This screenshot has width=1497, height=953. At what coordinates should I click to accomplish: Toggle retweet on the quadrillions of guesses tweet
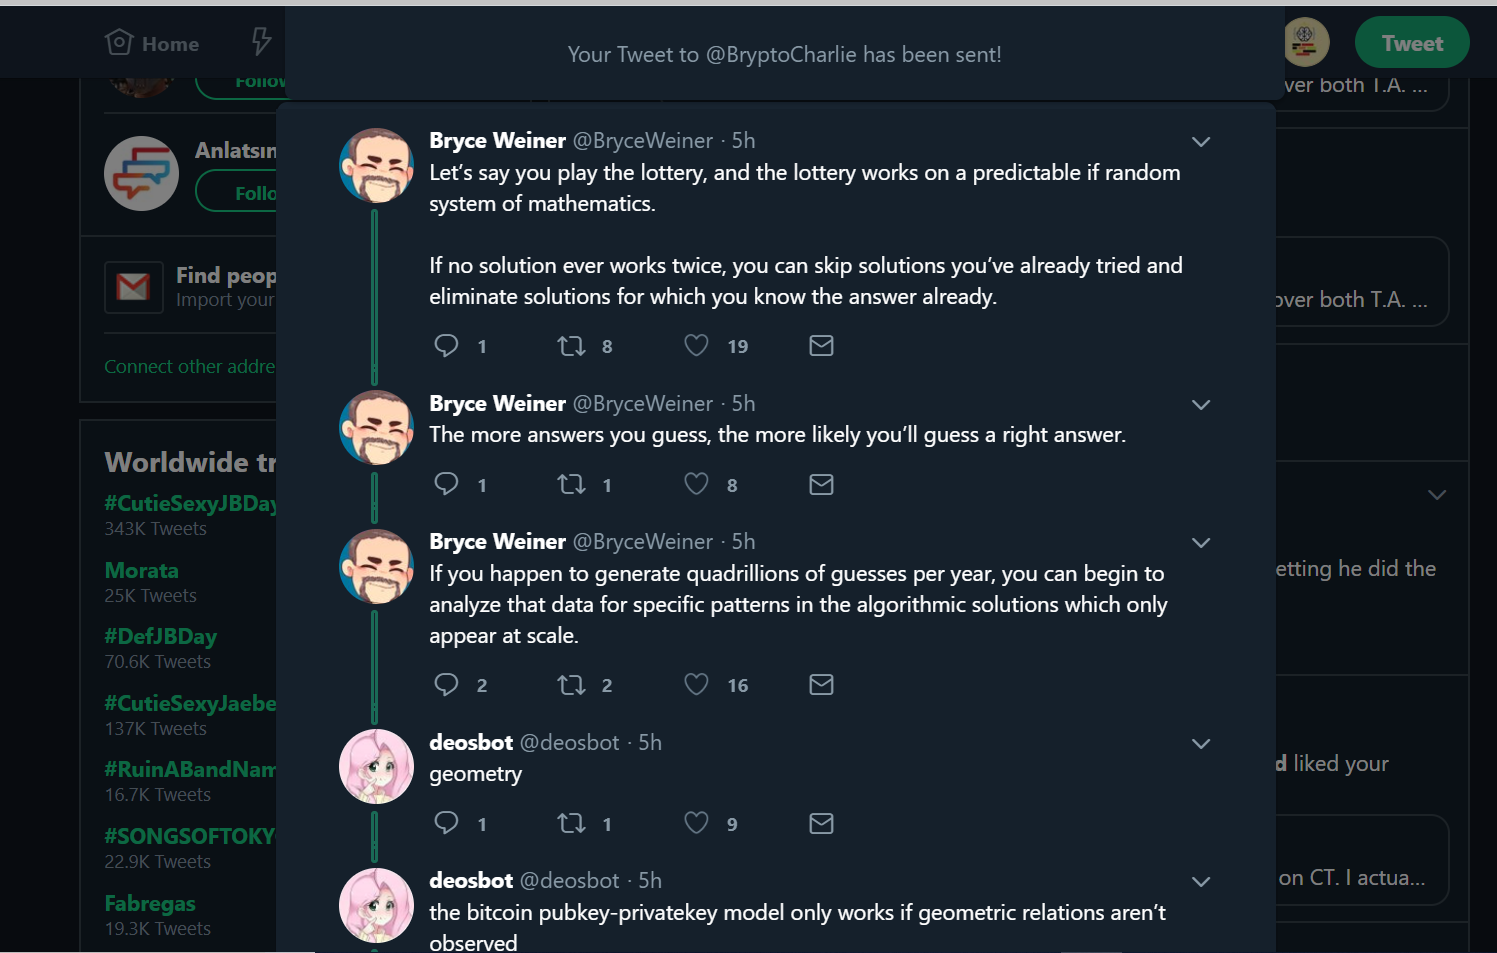(571, 685)
